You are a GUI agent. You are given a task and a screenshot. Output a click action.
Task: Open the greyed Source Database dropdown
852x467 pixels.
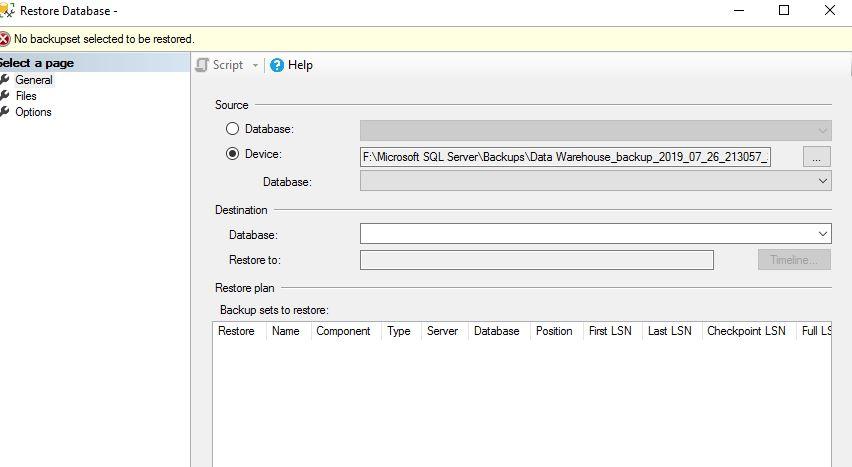596,130
